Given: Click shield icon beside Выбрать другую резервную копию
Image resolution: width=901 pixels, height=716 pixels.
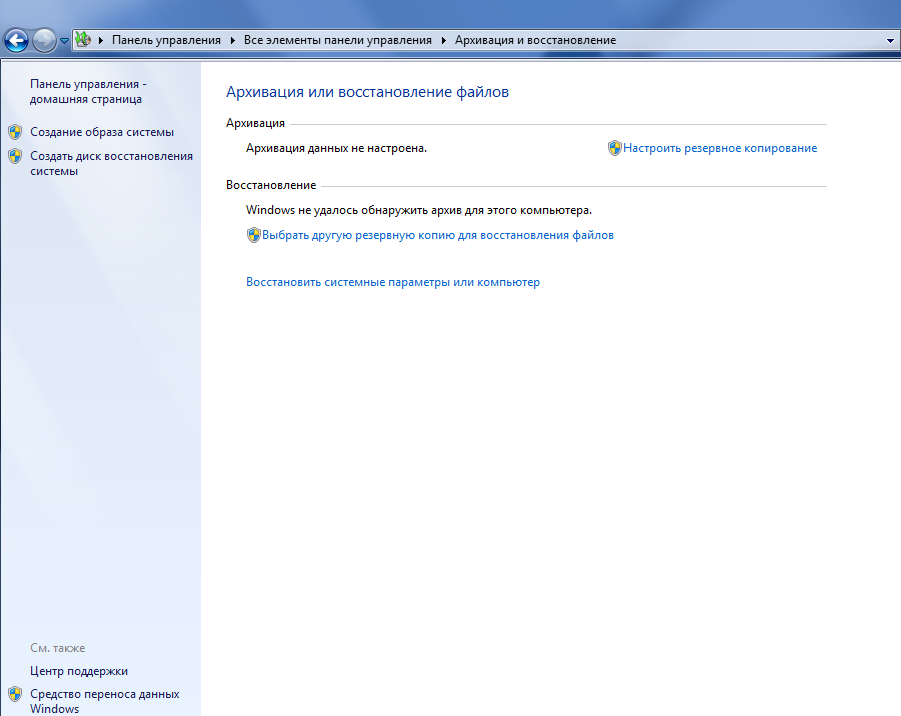Looking at the screenshot, I should pyautogui.click(x=253, y=235).
